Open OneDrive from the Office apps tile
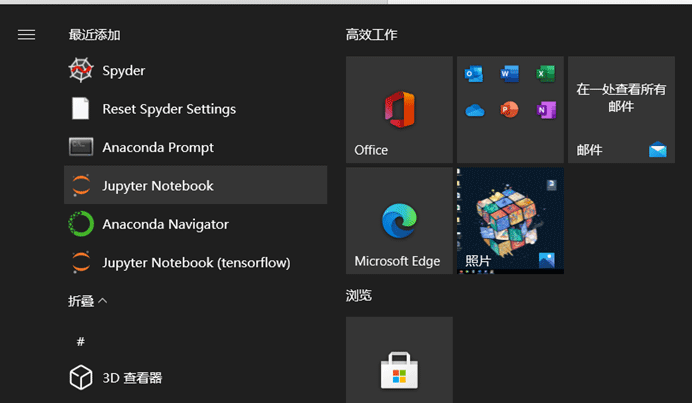The height and width of the screenshot is (403, 692). click(x=474, y=110)
